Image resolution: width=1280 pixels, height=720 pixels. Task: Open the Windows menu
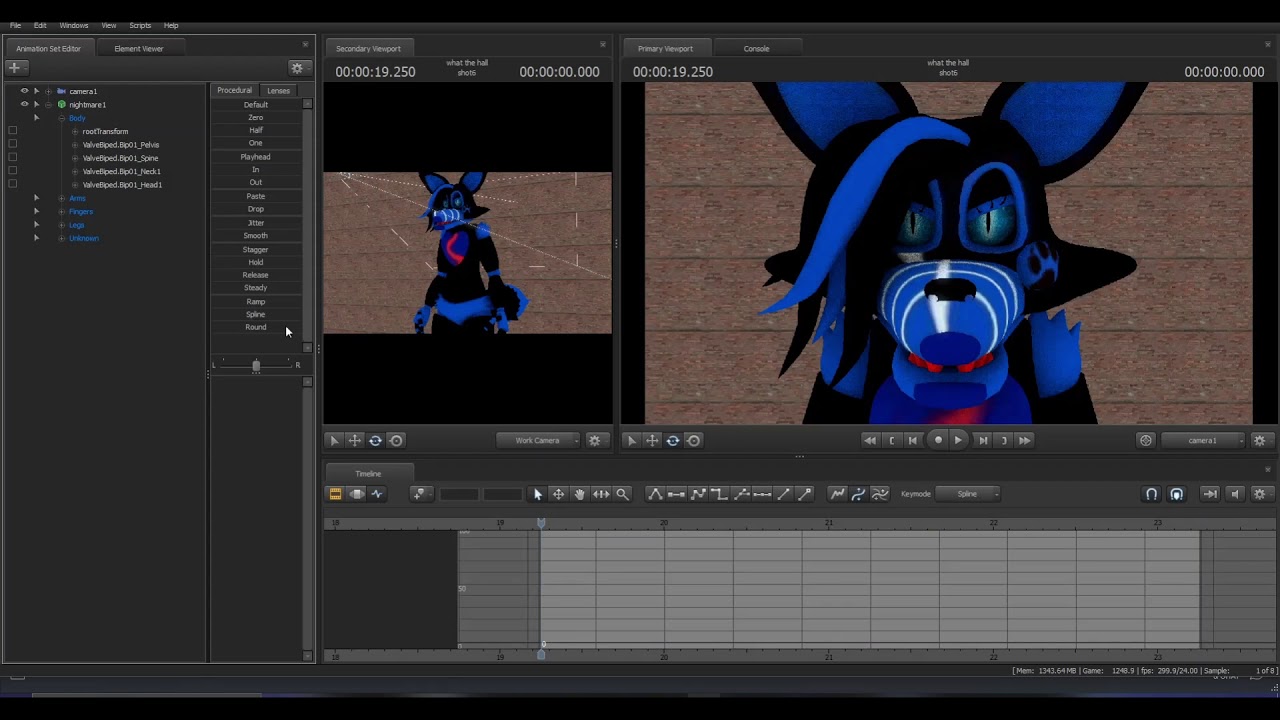tap(74, 25)
